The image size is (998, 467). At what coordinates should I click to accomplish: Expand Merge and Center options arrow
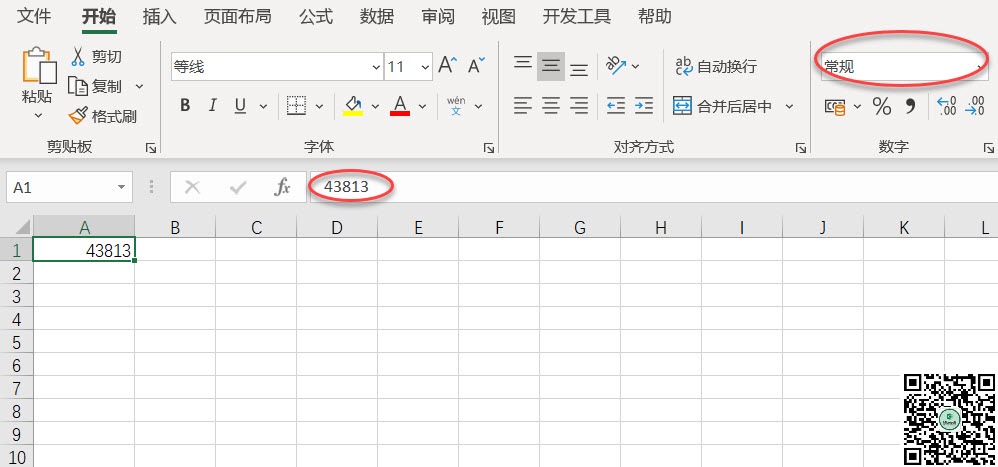(x=789, y=106)
